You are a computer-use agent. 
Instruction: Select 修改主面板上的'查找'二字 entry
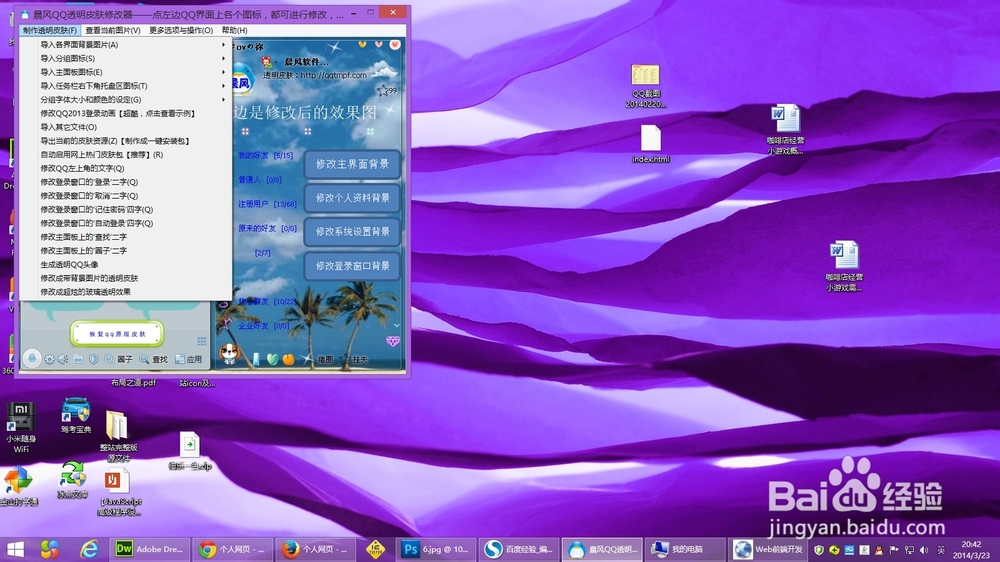126,237
